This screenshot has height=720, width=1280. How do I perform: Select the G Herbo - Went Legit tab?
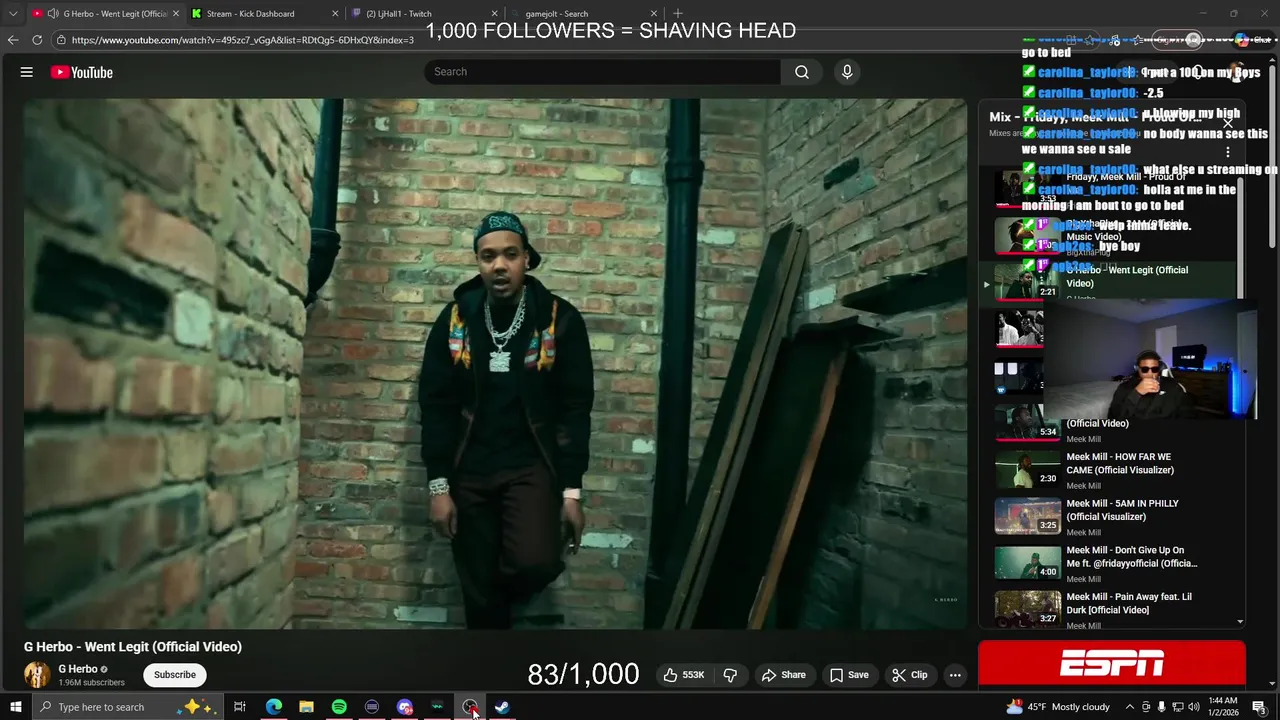pos(104,14)
